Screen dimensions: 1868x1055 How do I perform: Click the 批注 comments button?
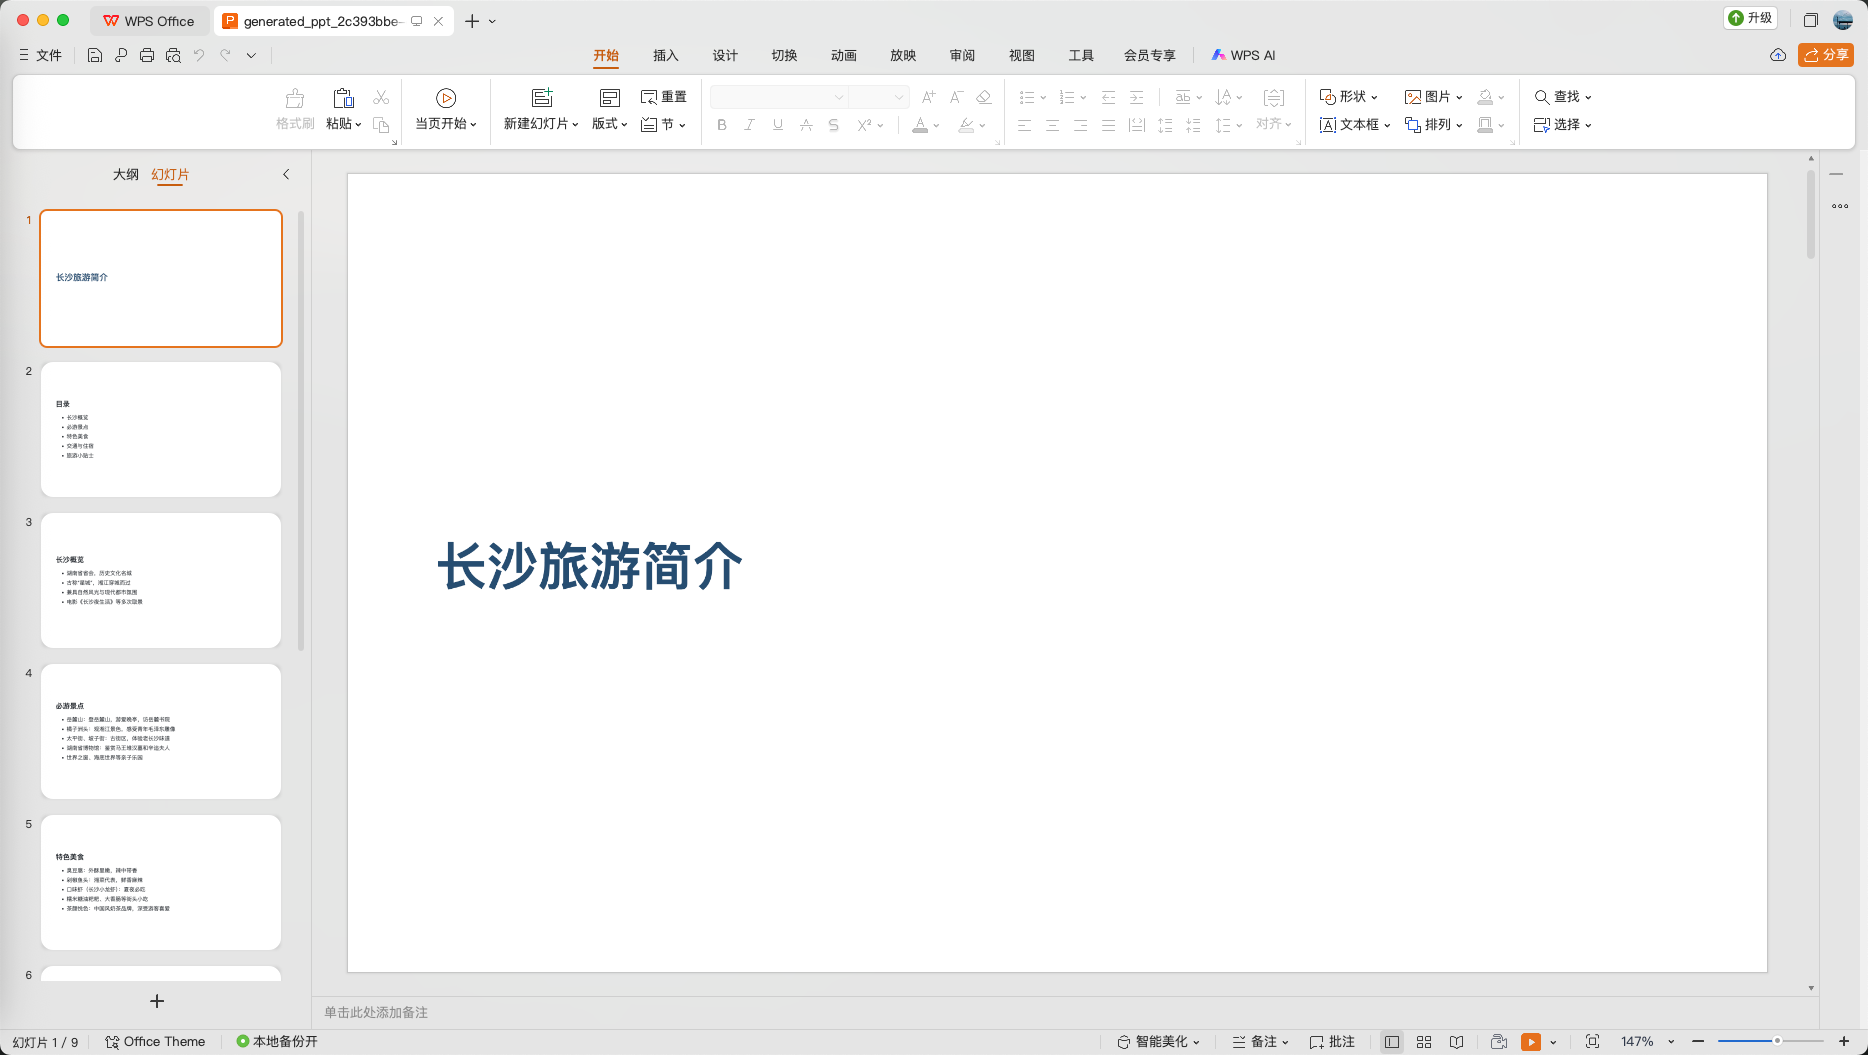click(x=1332, y=1042)
